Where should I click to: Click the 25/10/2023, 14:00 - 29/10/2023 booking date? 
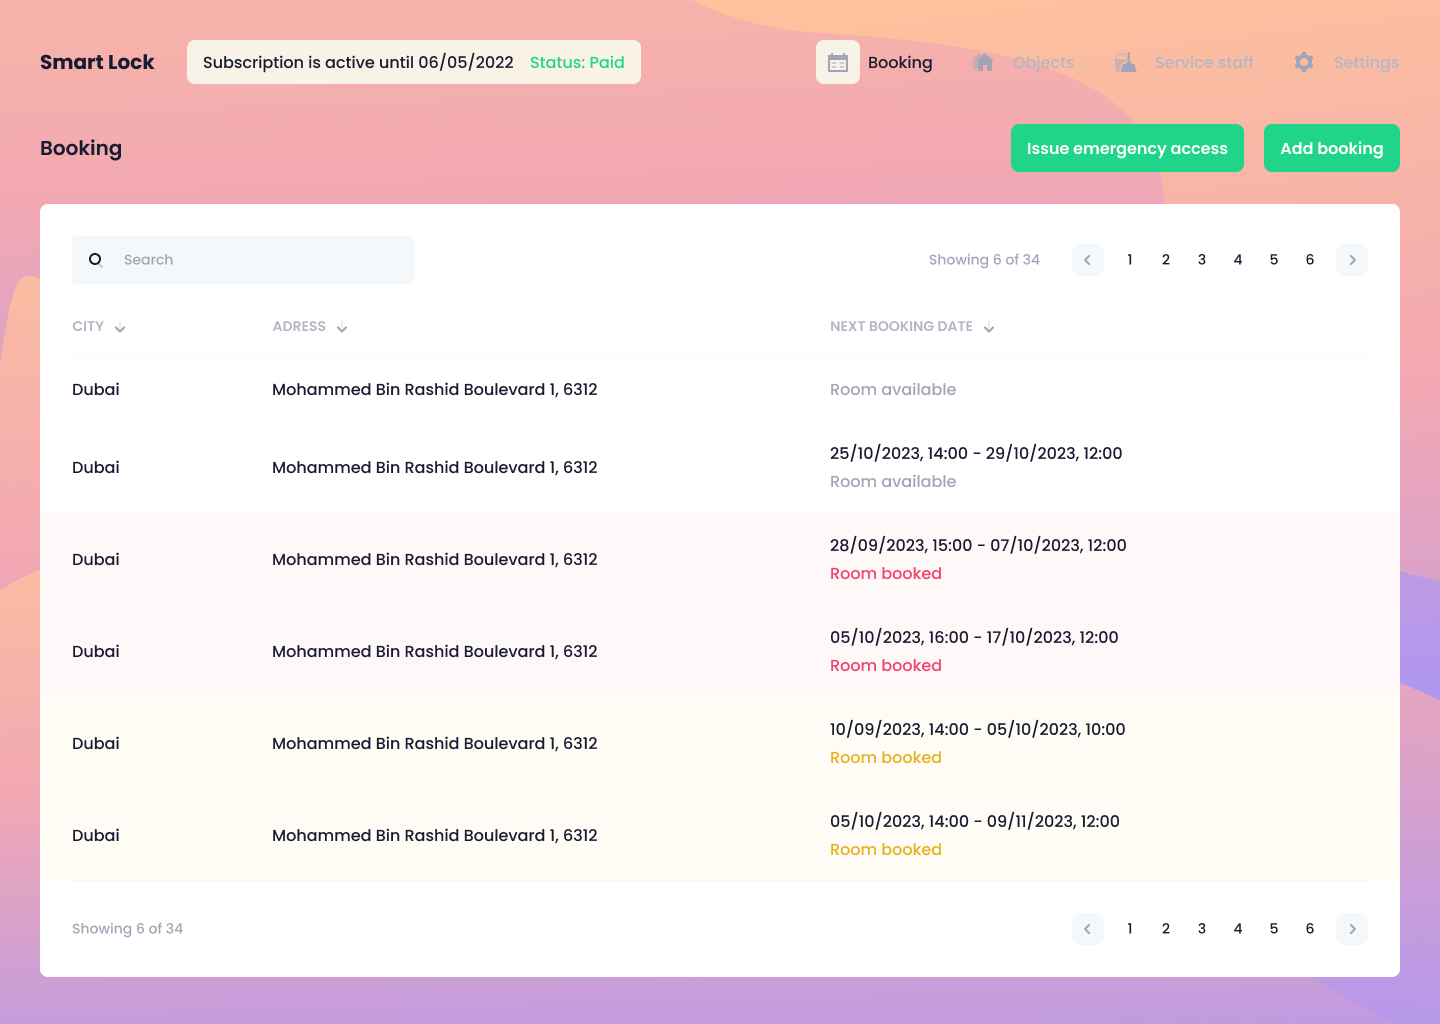[x=976, y=454]
